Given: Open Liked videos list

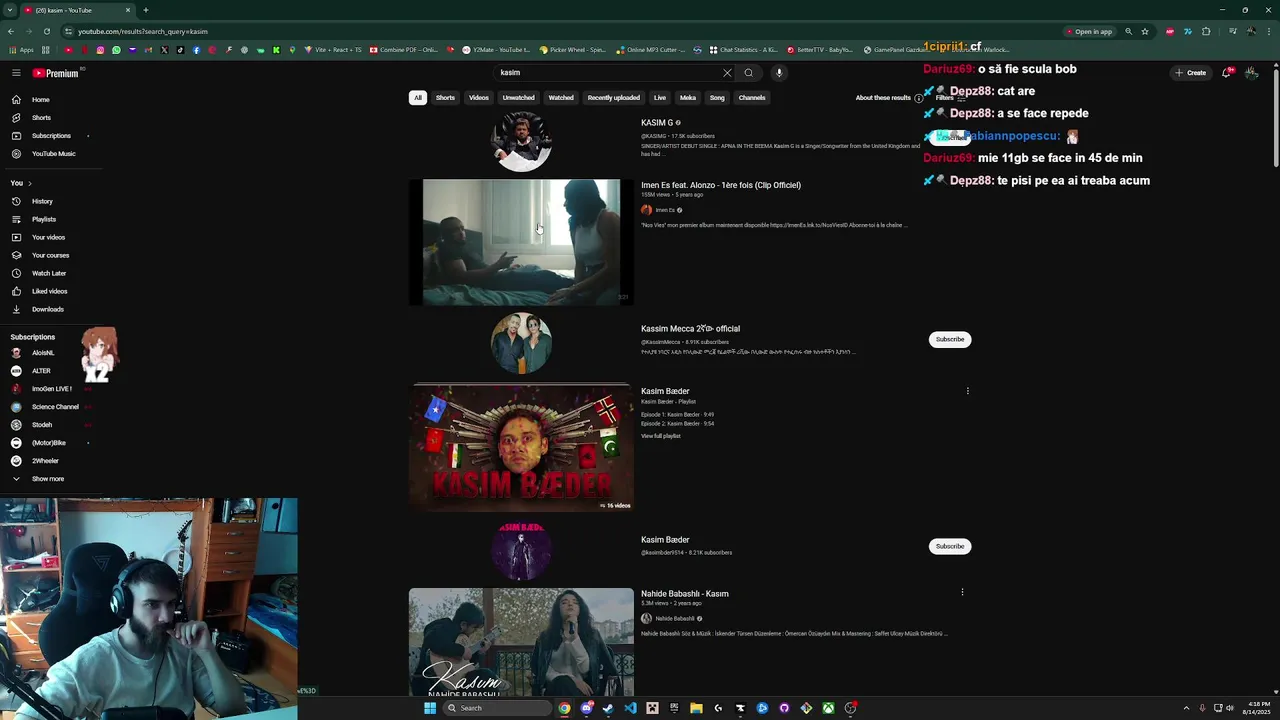Looking at the screenshot, I should coord(49,292).
